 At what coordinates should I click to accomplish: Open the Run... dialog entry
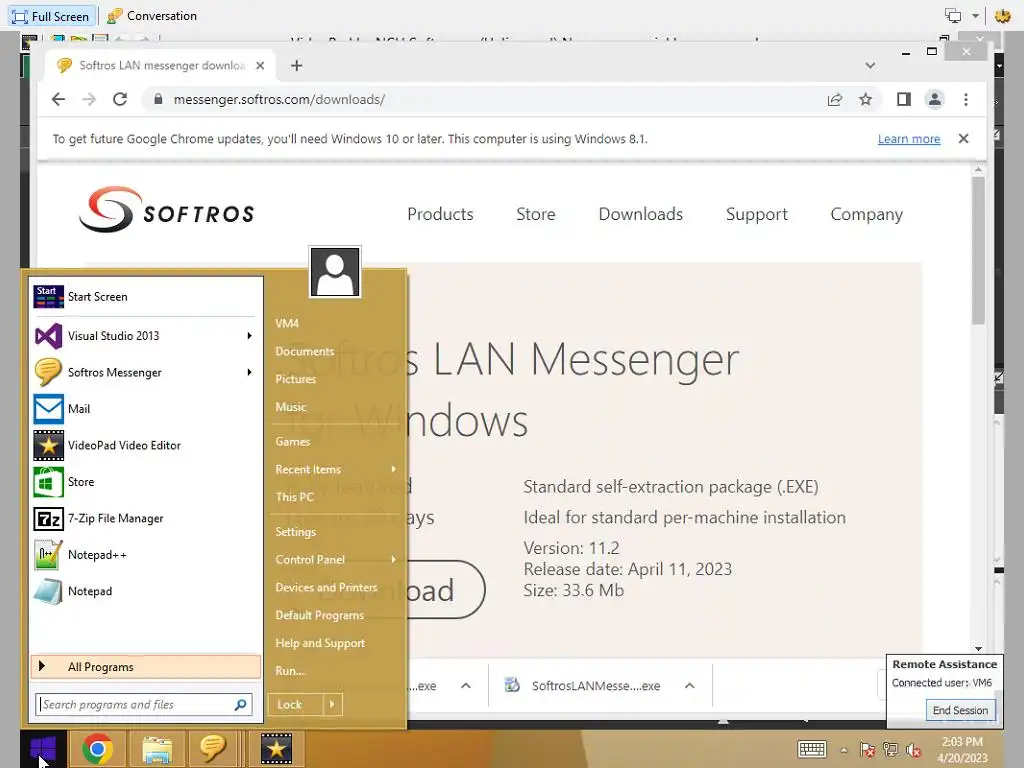290,671
